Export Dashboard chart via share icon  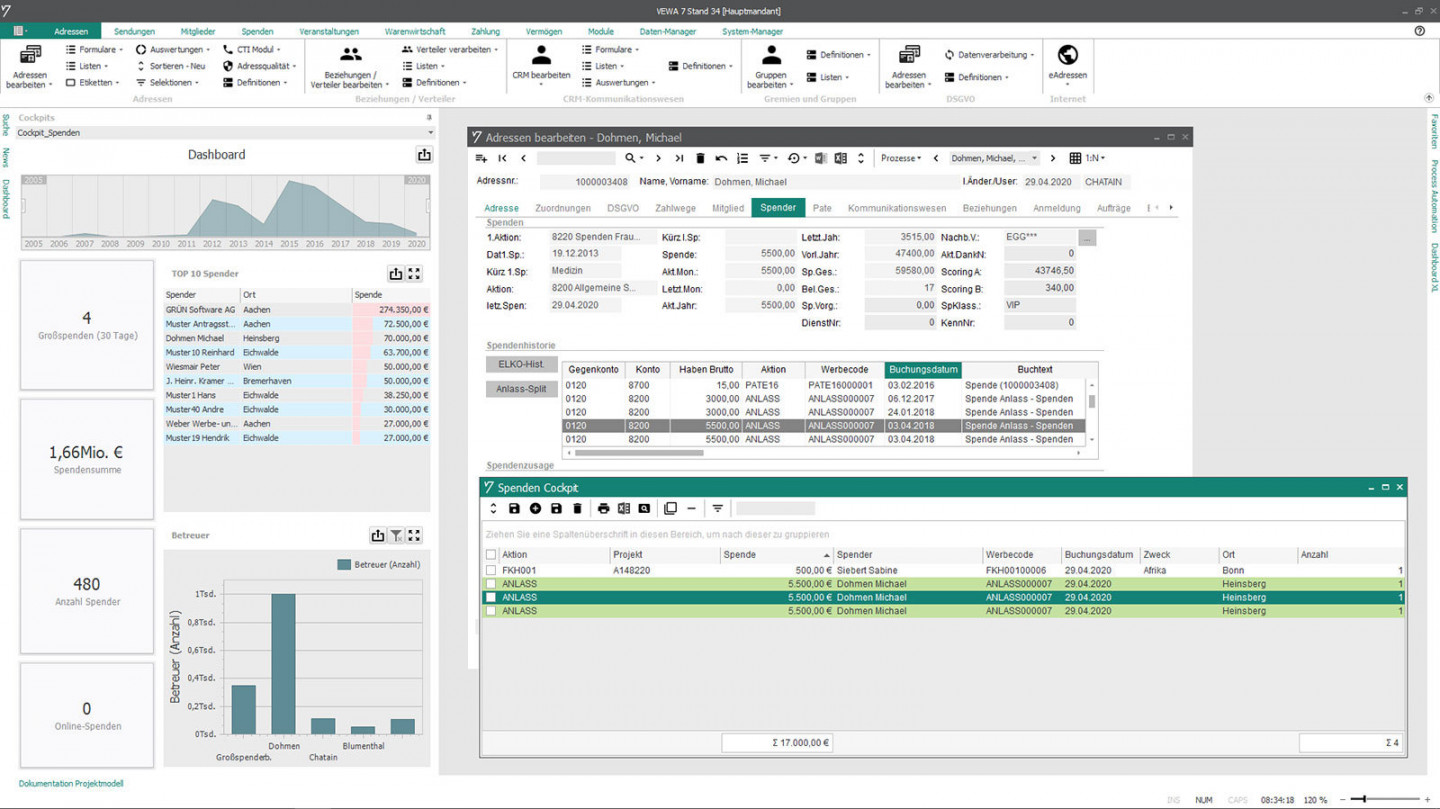424,155
